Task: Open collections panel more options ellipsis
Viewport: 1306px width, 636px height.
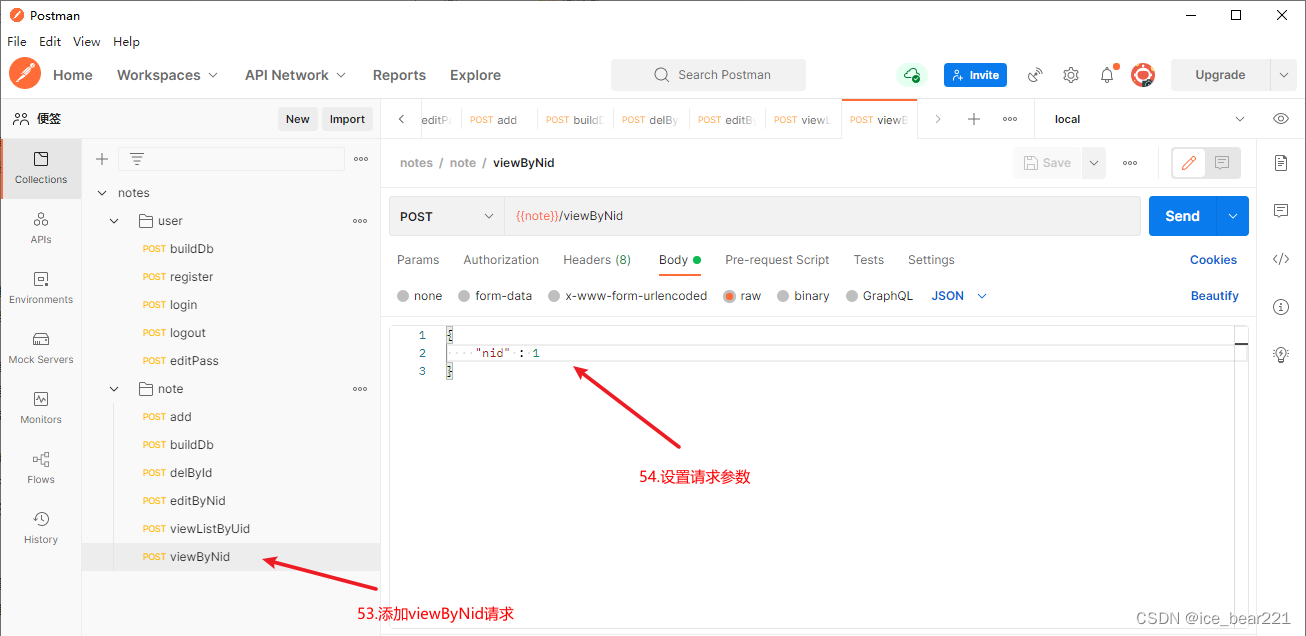Action: click(361, 159)
